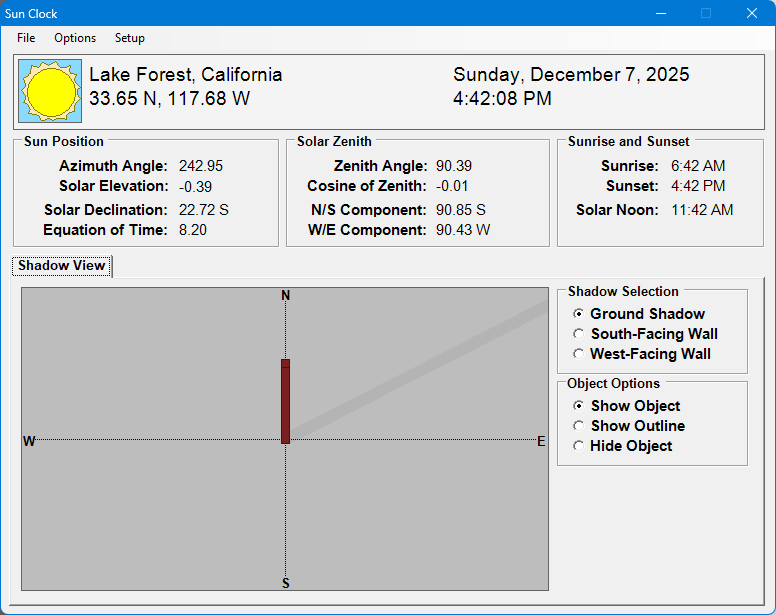Click the yellow sun icon
The image size is (776, 615).
click(50, 91)
